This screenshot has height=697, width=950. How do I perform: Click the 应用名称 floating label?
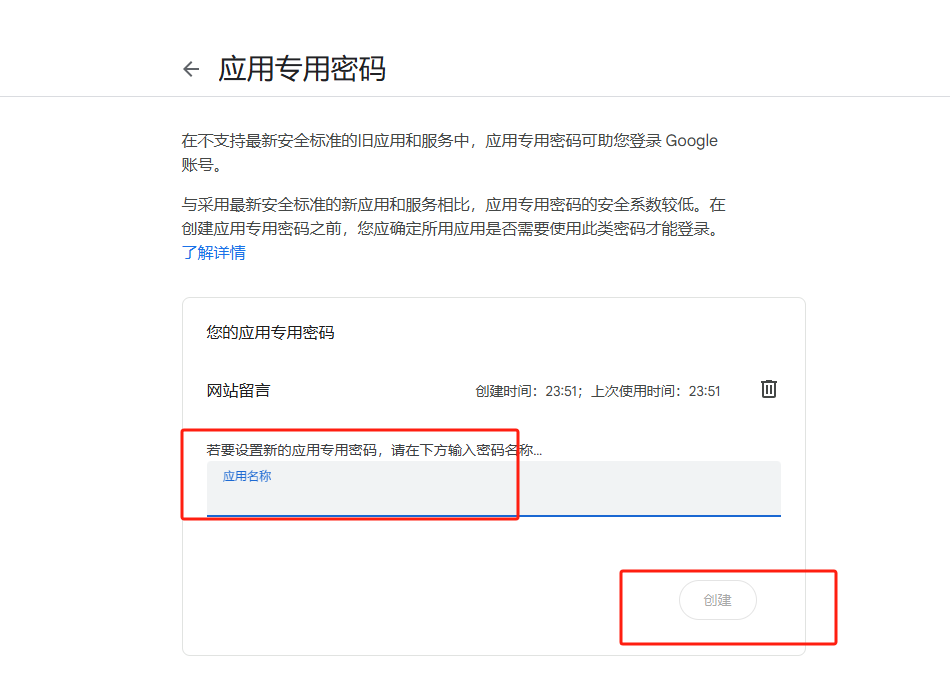tap(246, 476)
